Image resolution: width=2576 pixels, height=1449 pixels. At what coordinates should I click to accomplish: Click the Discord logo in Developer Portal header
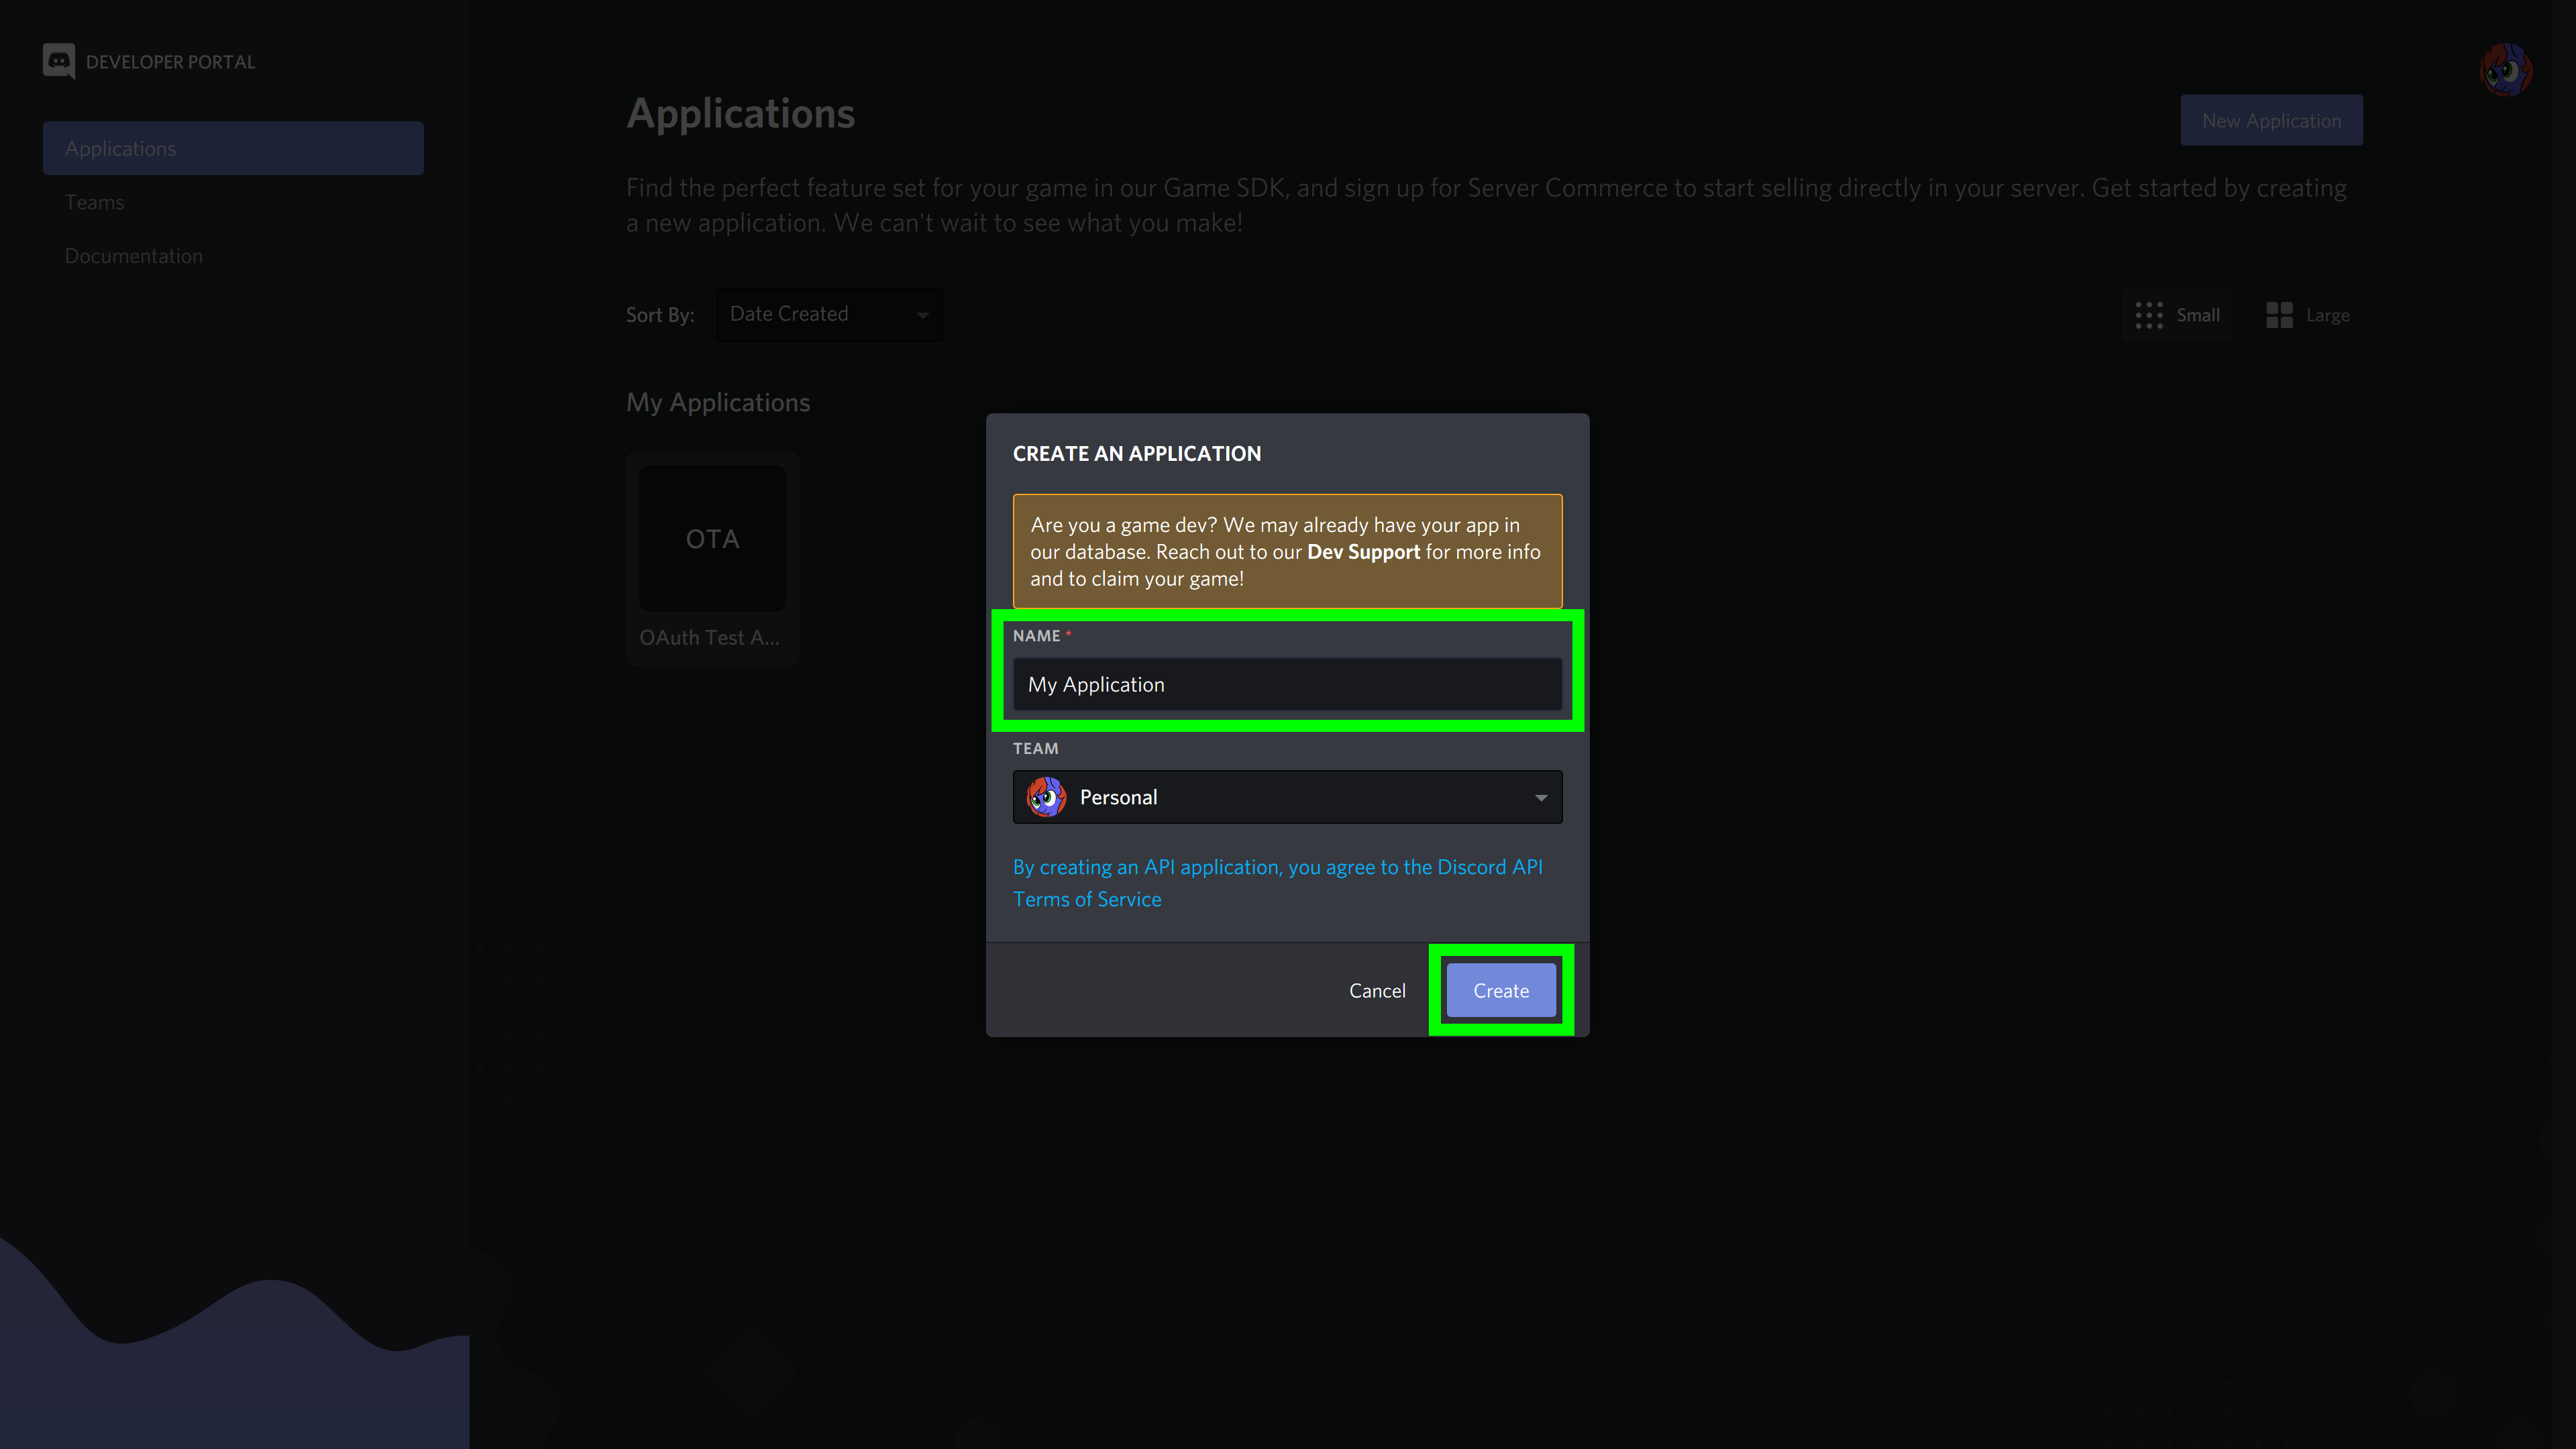pos(59,61)
